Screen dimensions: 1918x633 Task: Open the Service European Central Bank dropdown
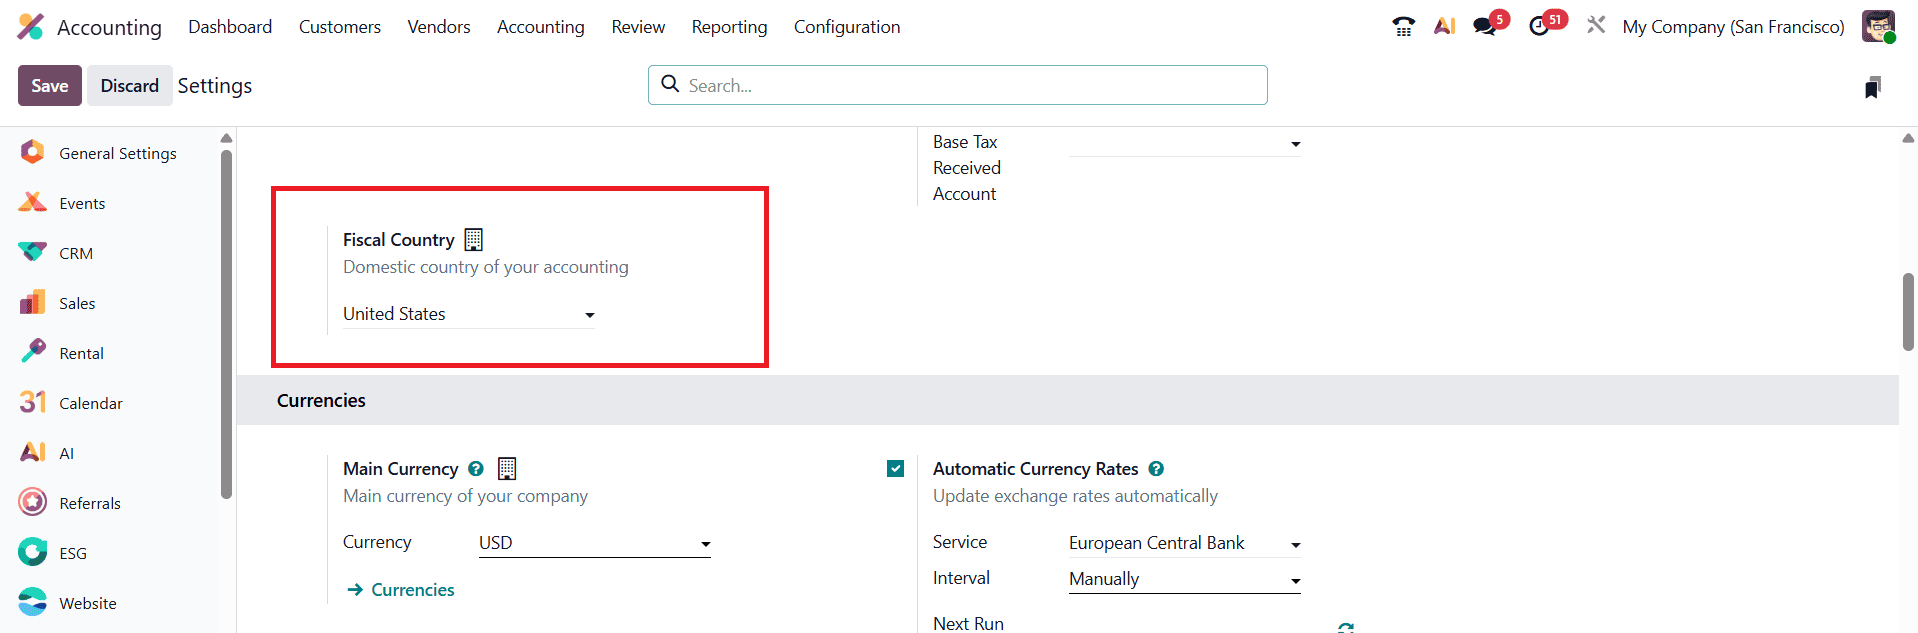pos(1185,543)
